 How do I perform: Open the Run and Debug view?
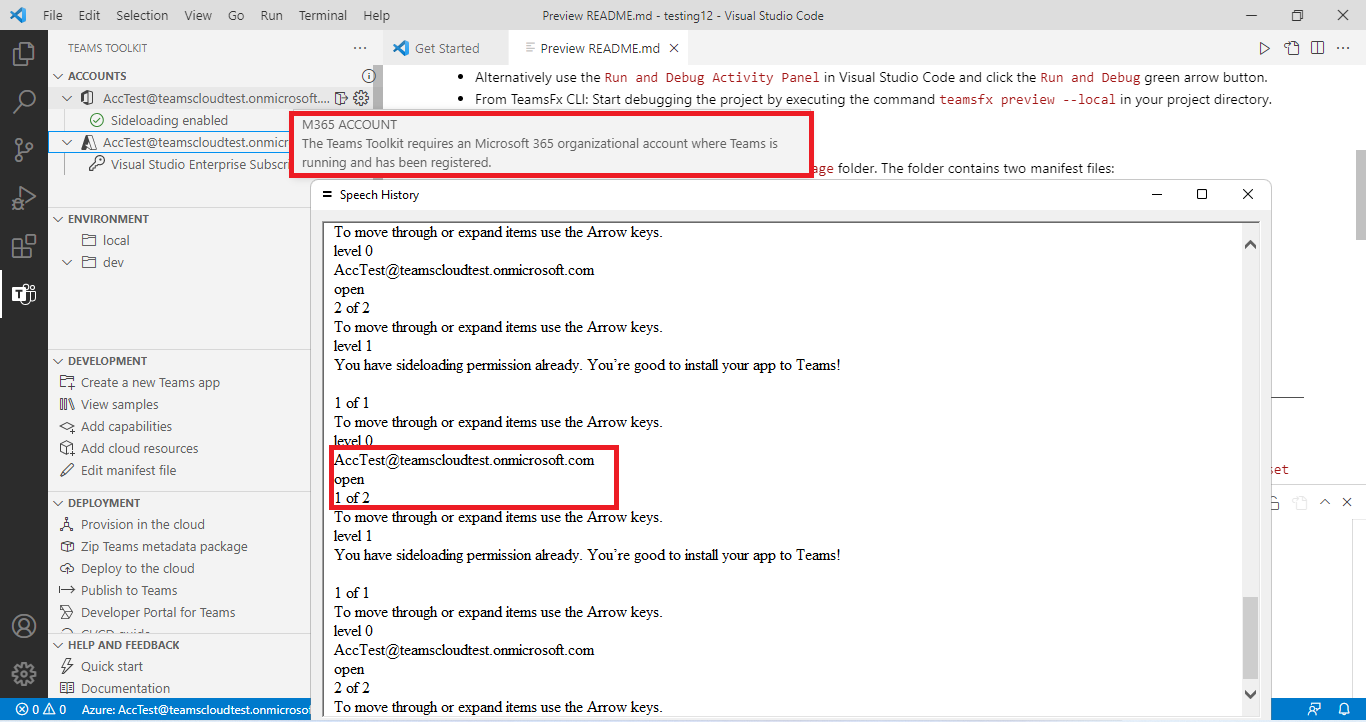[x=24, y=197]
